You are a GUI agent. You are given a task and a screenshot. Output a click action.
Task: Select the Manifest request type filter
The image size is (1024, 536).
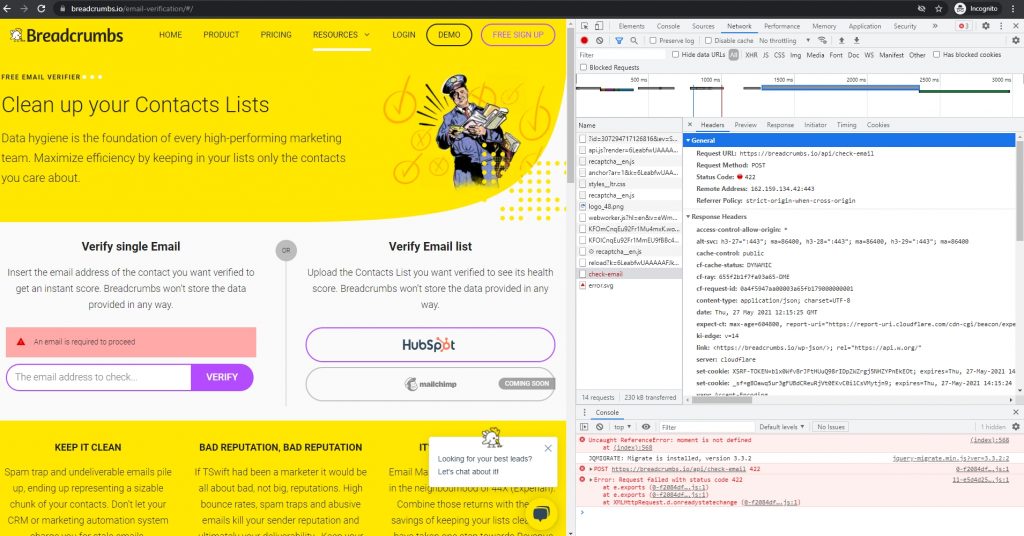coord(891,55)
